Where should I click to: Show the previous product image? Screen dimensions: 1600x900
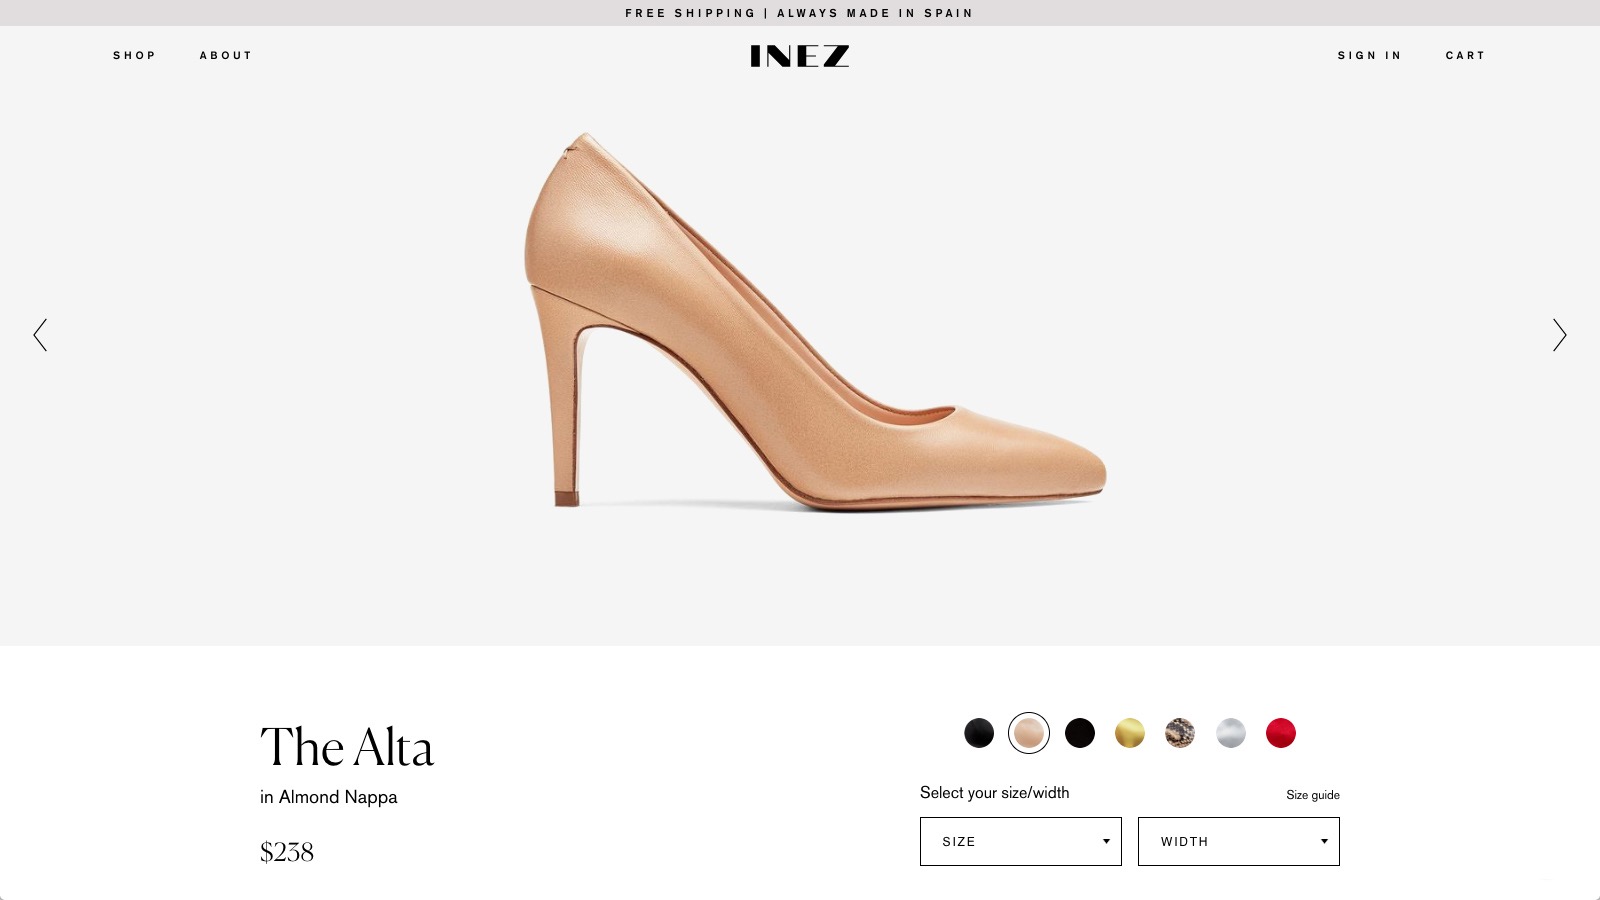point(40,336)
